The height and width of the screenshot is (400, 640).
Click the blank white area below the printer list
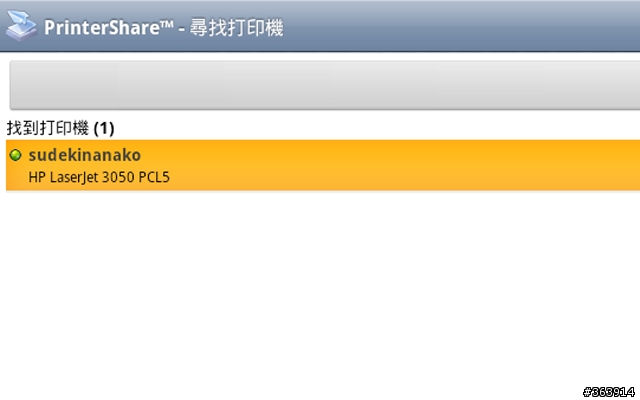click(320, 286)
